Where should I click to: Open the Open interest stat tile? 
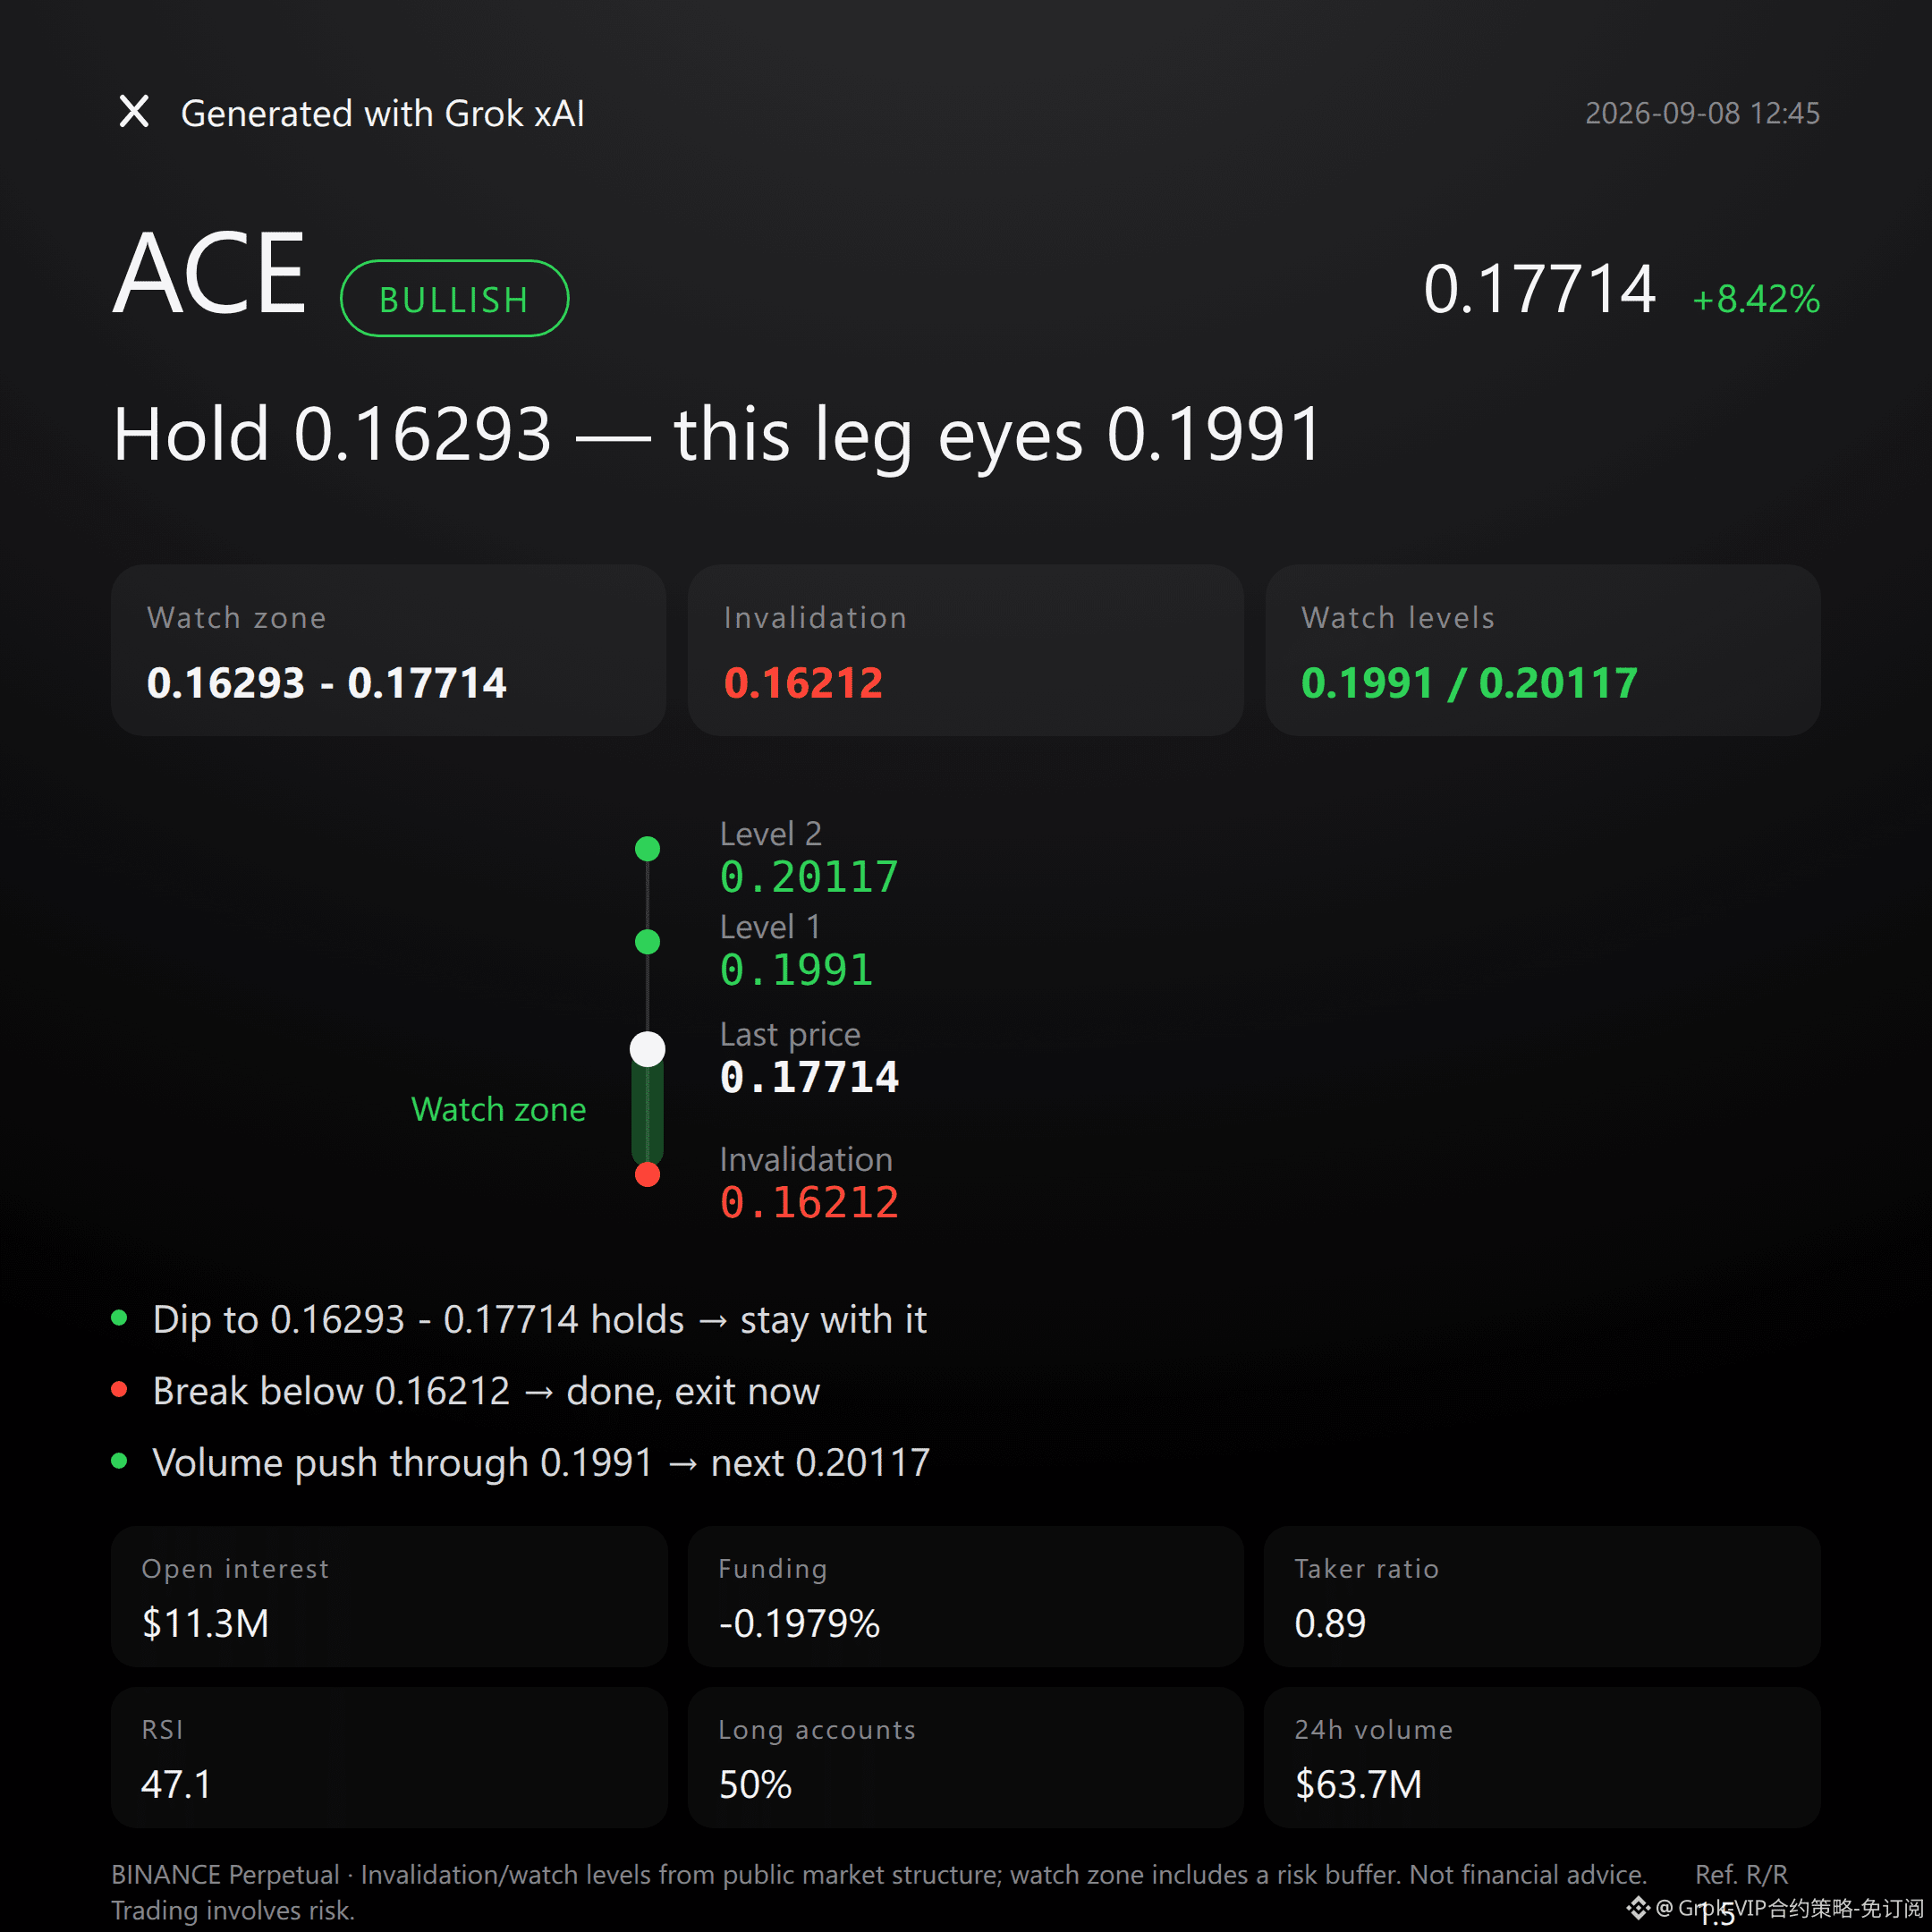pyautogui.click(x=388, y=1596)
